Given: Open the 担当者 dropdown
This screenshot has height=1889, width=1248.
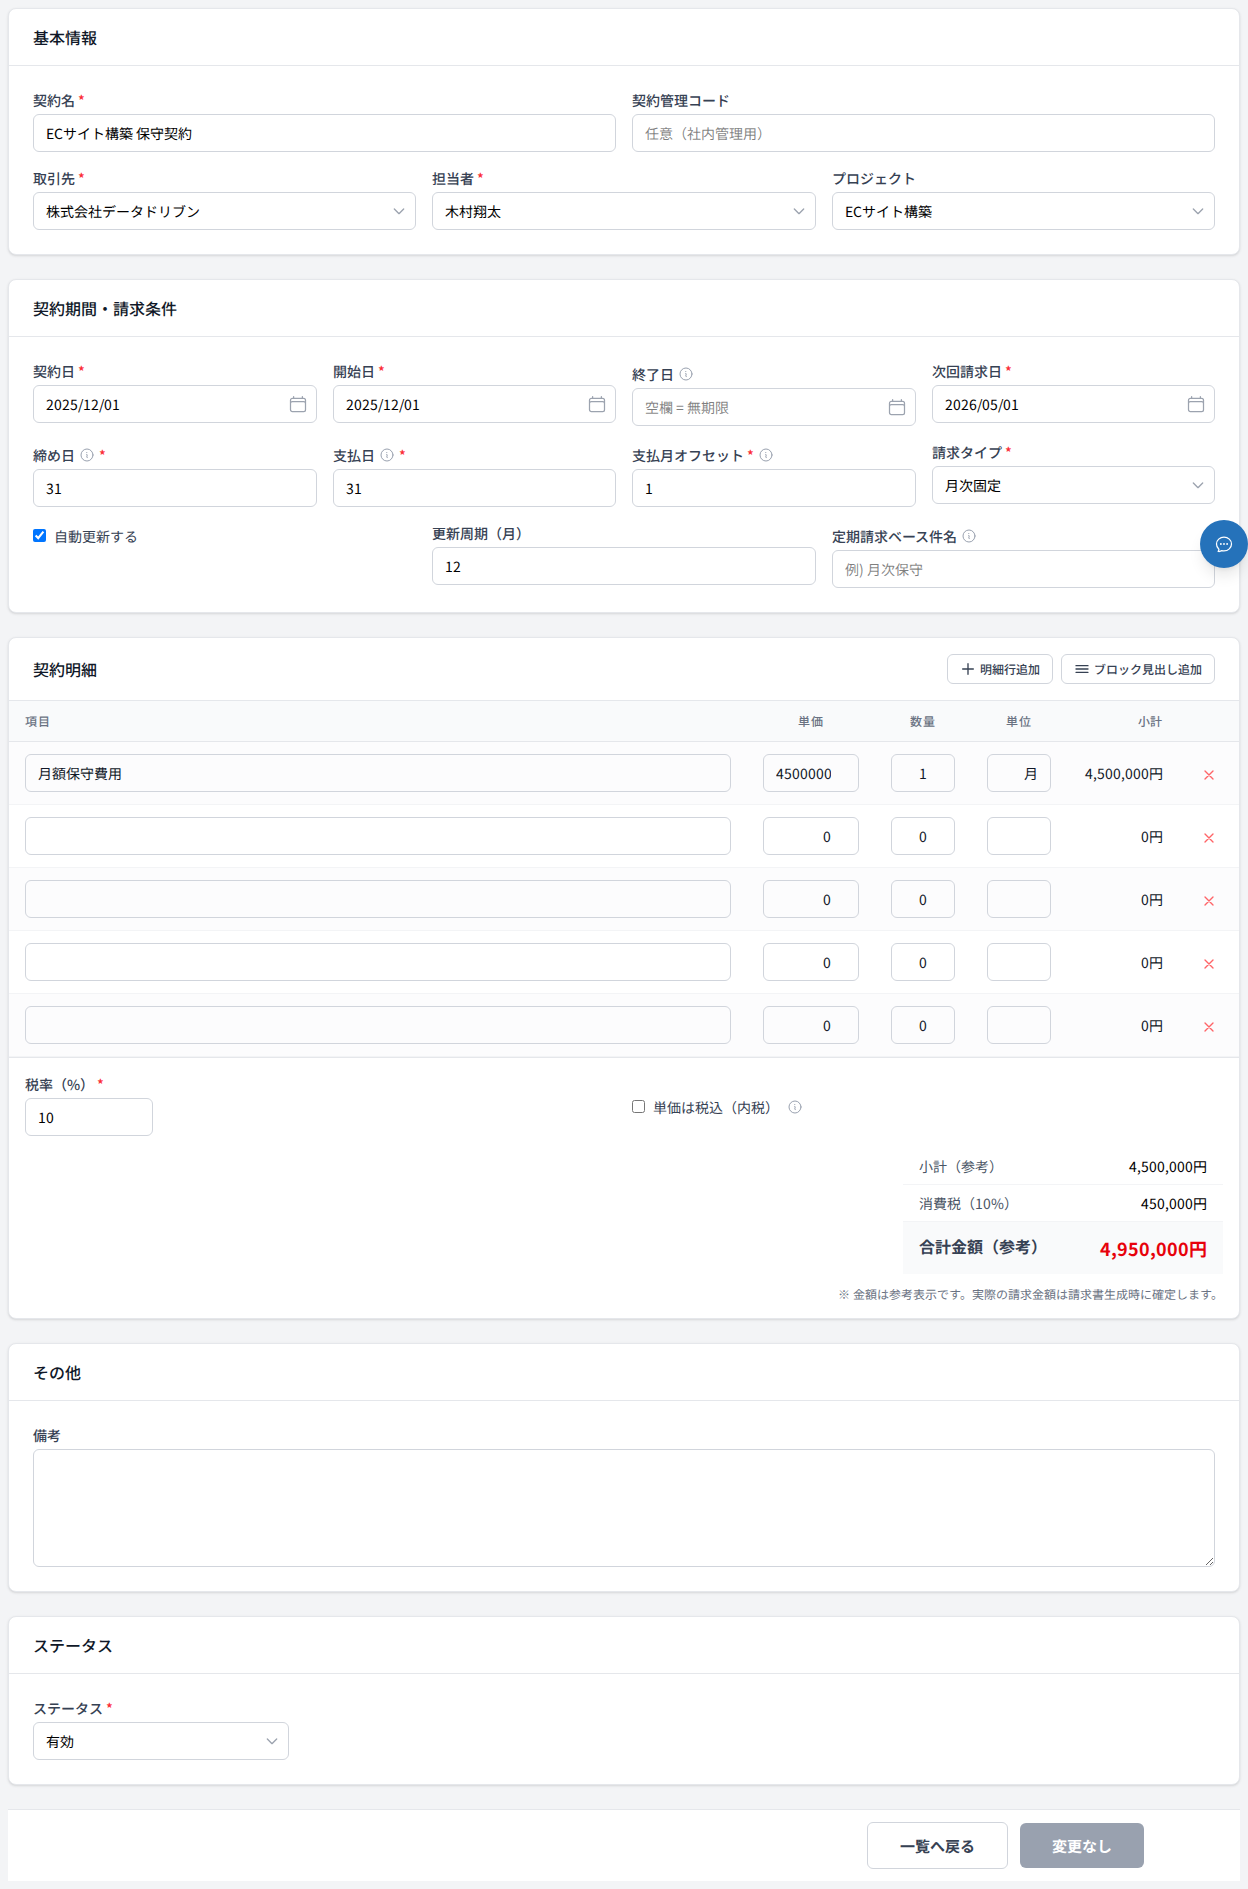Looking at the screenshot, I should click(624, 211).
